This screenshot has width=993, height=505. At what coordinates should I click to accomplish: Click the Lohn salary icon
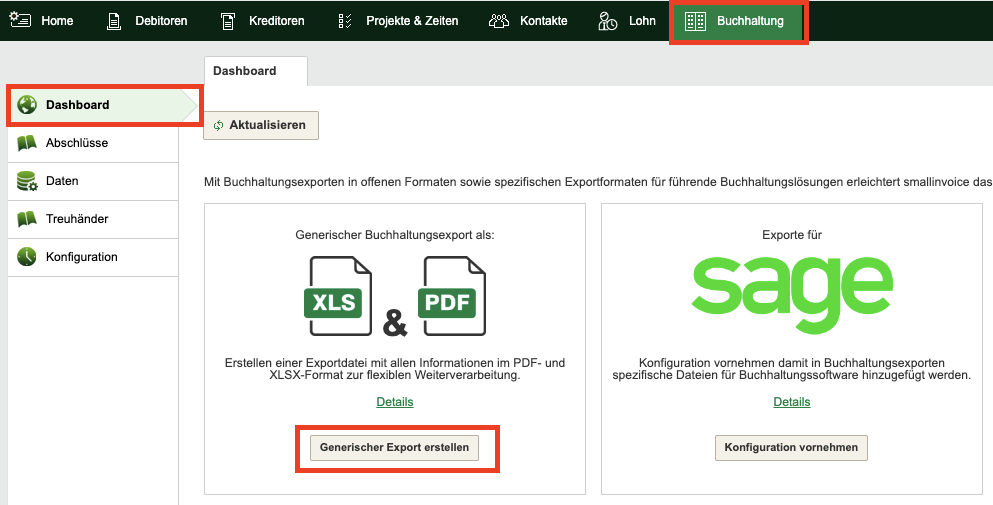pyautogui.click(x=608, y=21)
